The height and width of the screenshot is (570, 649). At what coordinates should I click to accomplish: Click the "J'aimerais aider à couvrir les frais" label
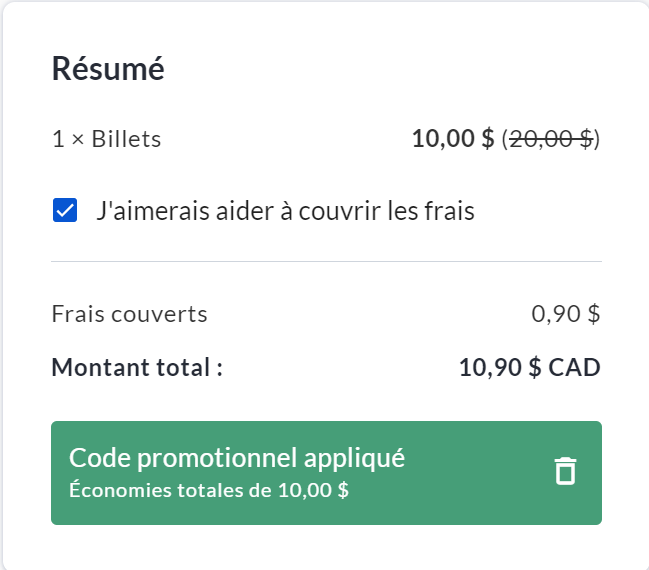click(285, 211)
